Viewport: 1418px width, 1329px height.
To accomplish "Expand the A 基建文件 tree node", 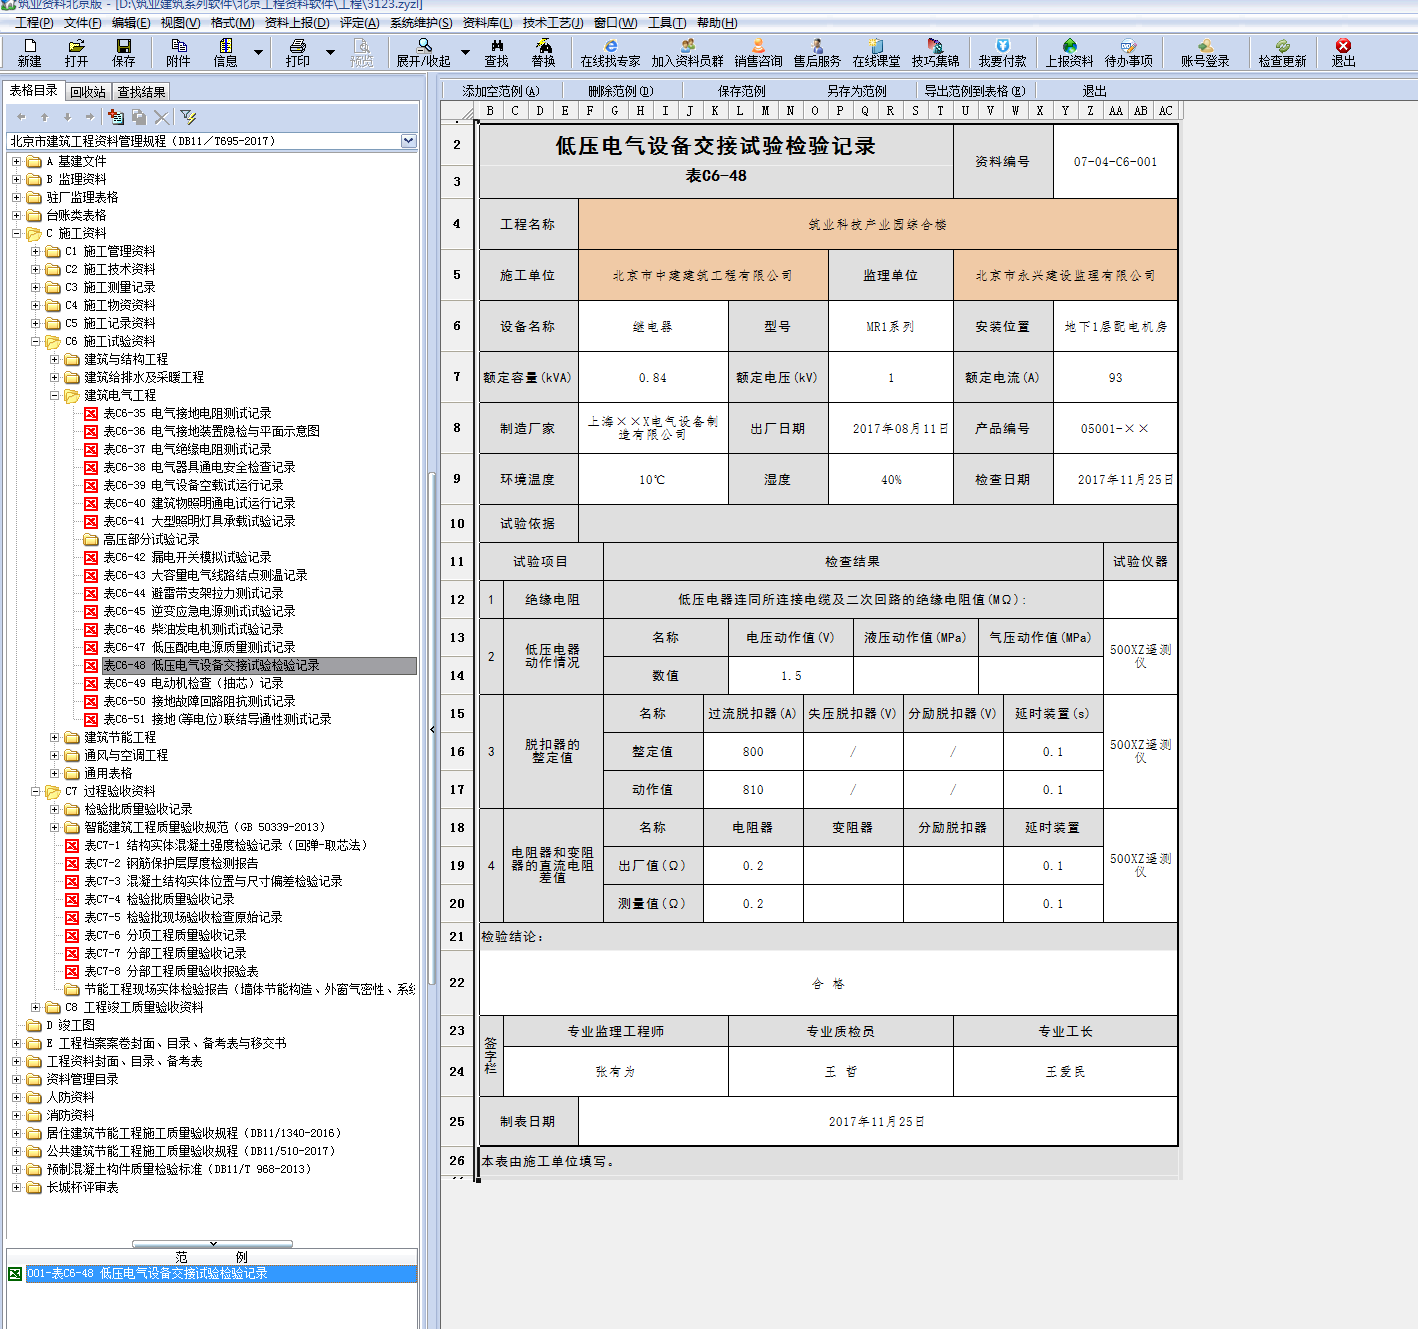I will pos(16,161).
